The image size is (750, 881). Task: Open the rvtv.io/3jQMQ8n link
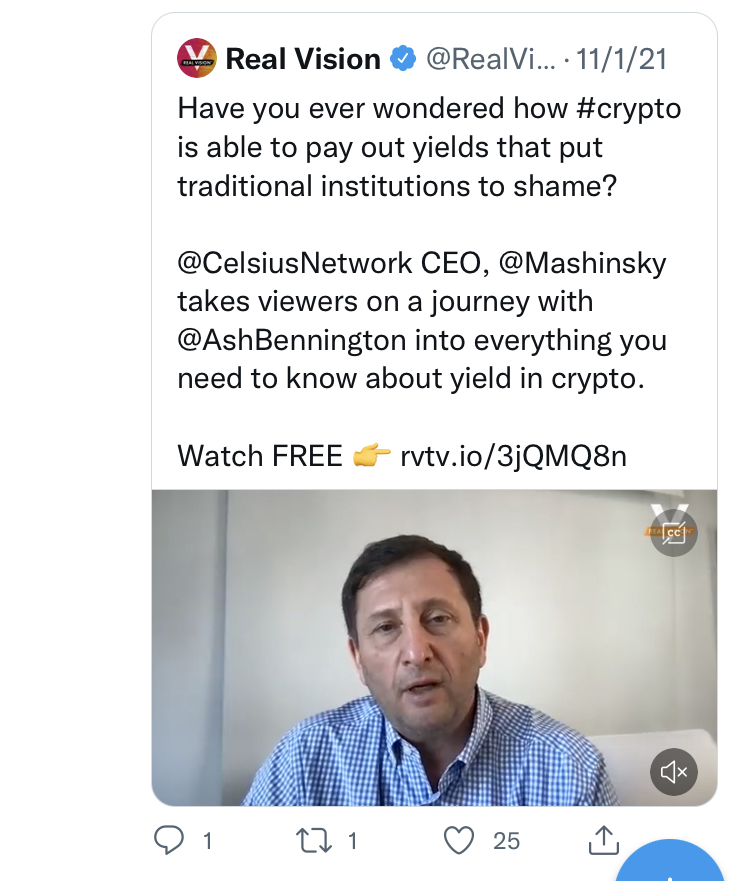coord(513,456)
